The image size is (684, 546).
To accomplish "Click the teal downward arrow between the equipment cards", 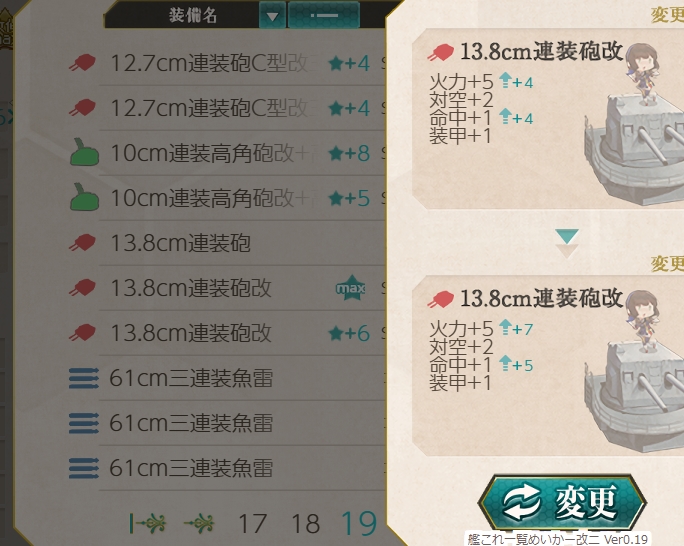I will pyautogui.click(x=567, y=236).
